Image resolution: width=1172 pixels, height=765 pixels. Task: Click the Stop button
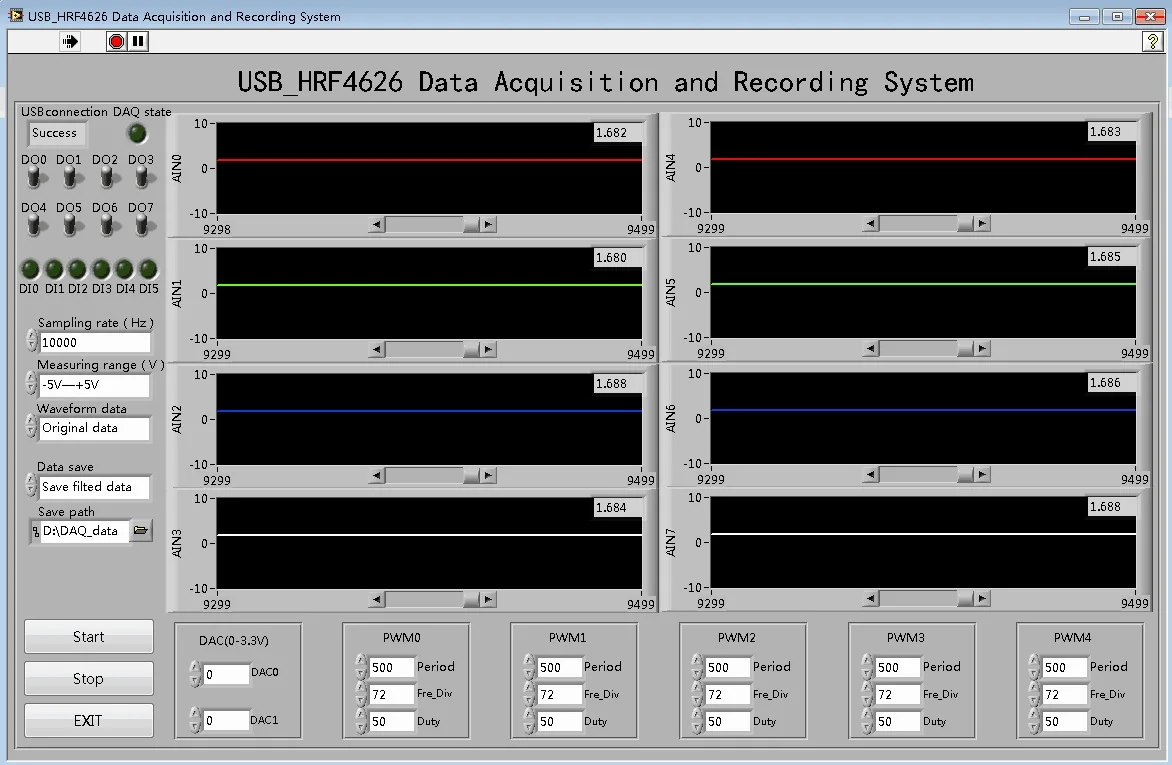(89, 678)
